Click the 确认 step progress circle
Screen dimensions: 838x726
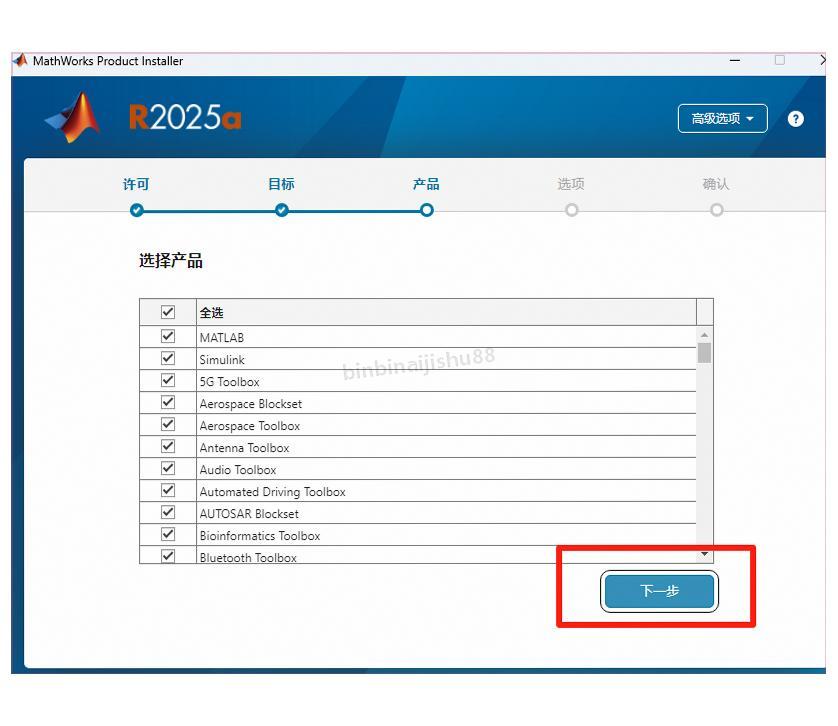coord(716,210)
